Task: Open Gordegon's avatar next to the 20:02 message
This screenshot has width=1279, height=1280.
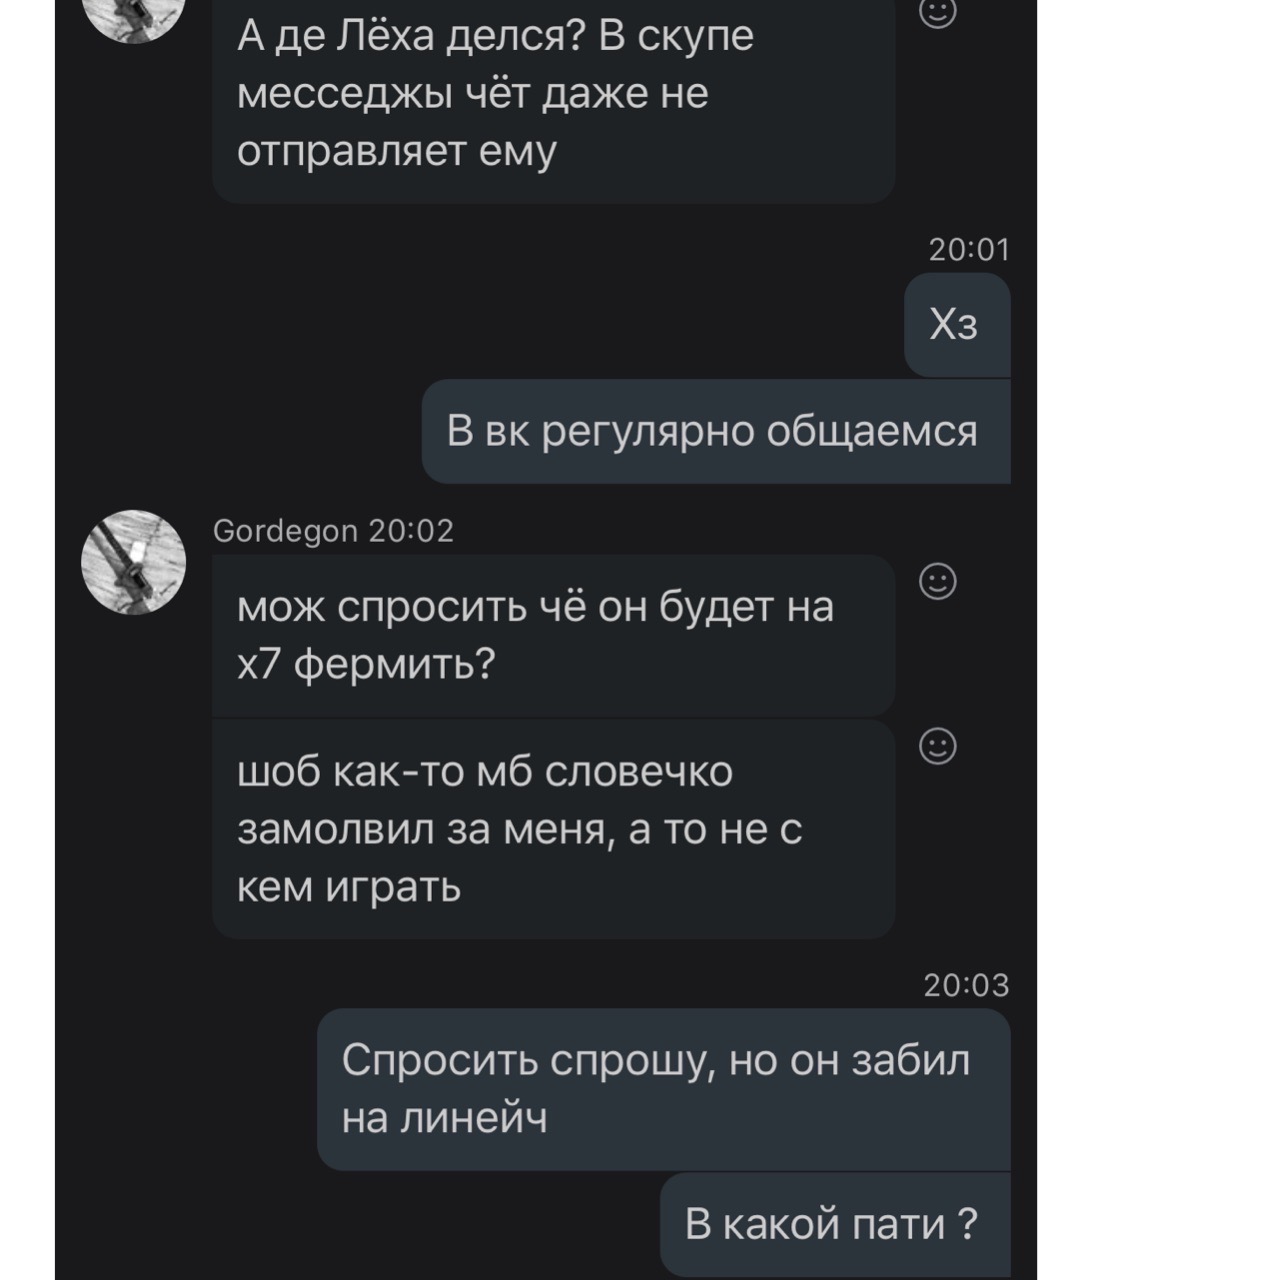Action: click(x=133, y=562)
